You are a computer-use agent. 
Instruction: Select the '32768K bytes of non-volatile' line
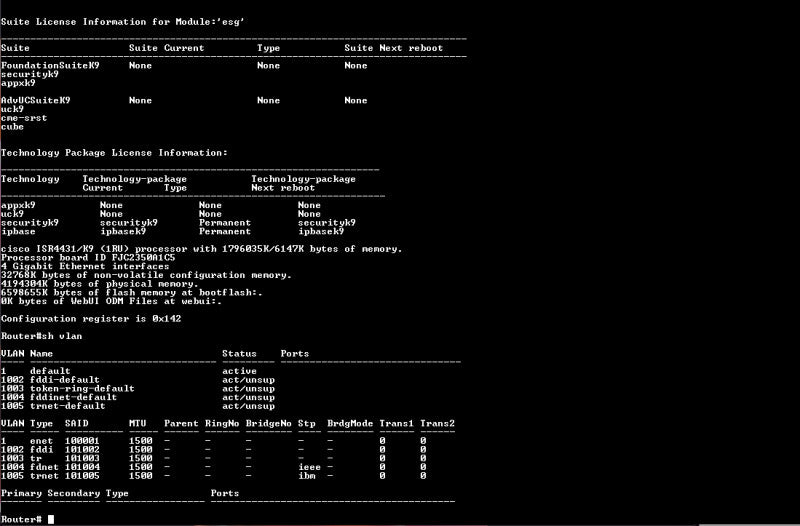coord(146,275)
